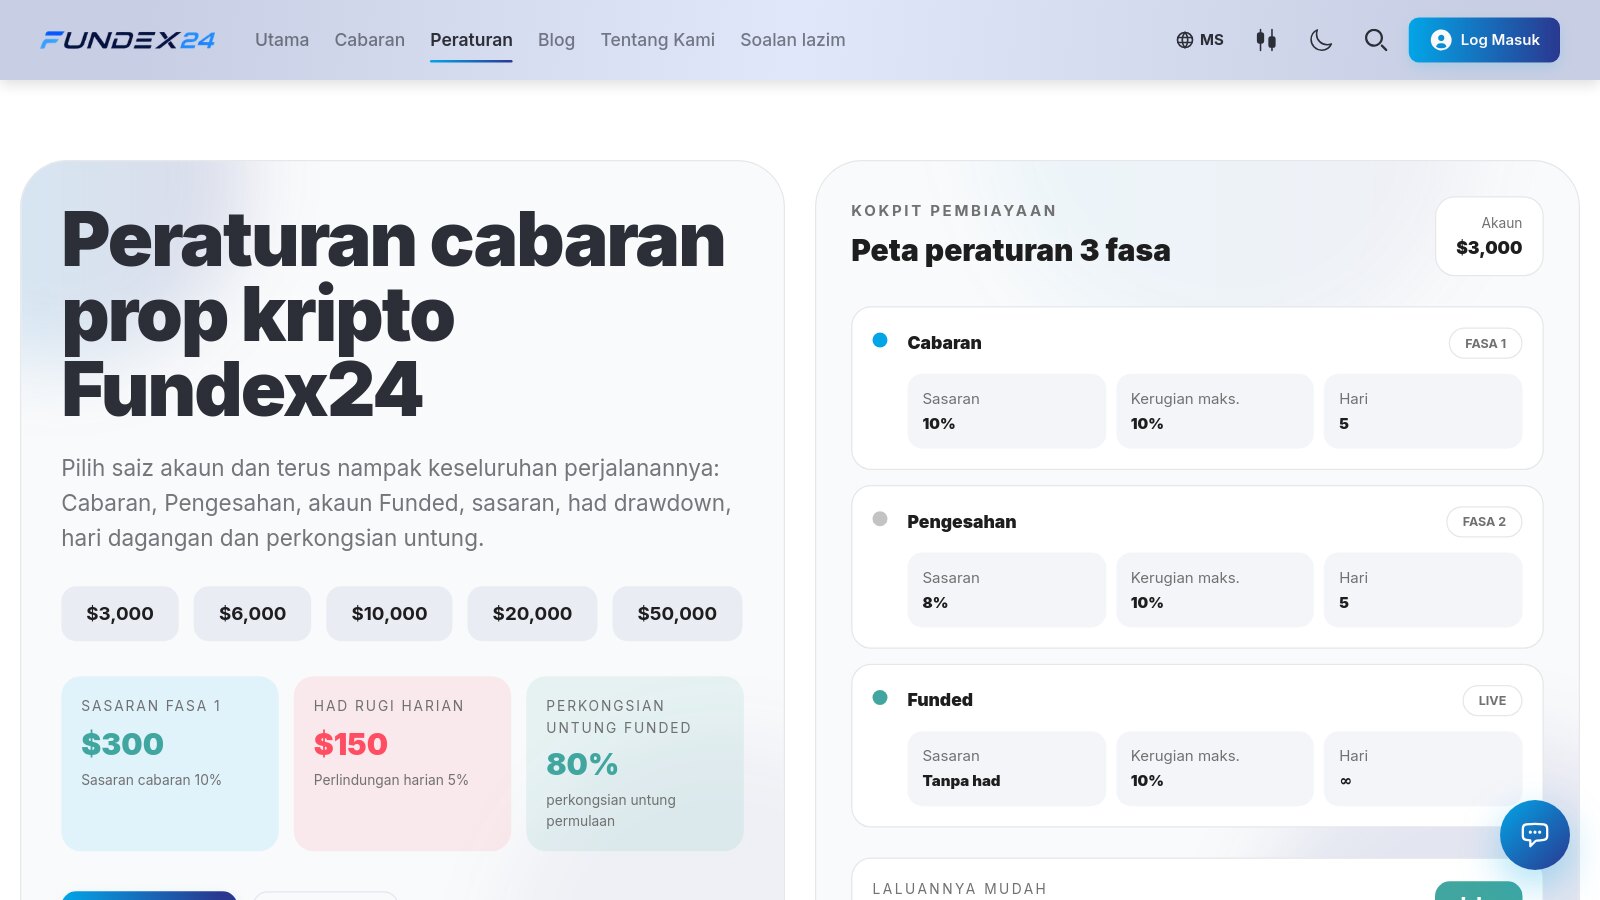Go to Utama menu item
1600x900 pixels.
click(282, 40)
